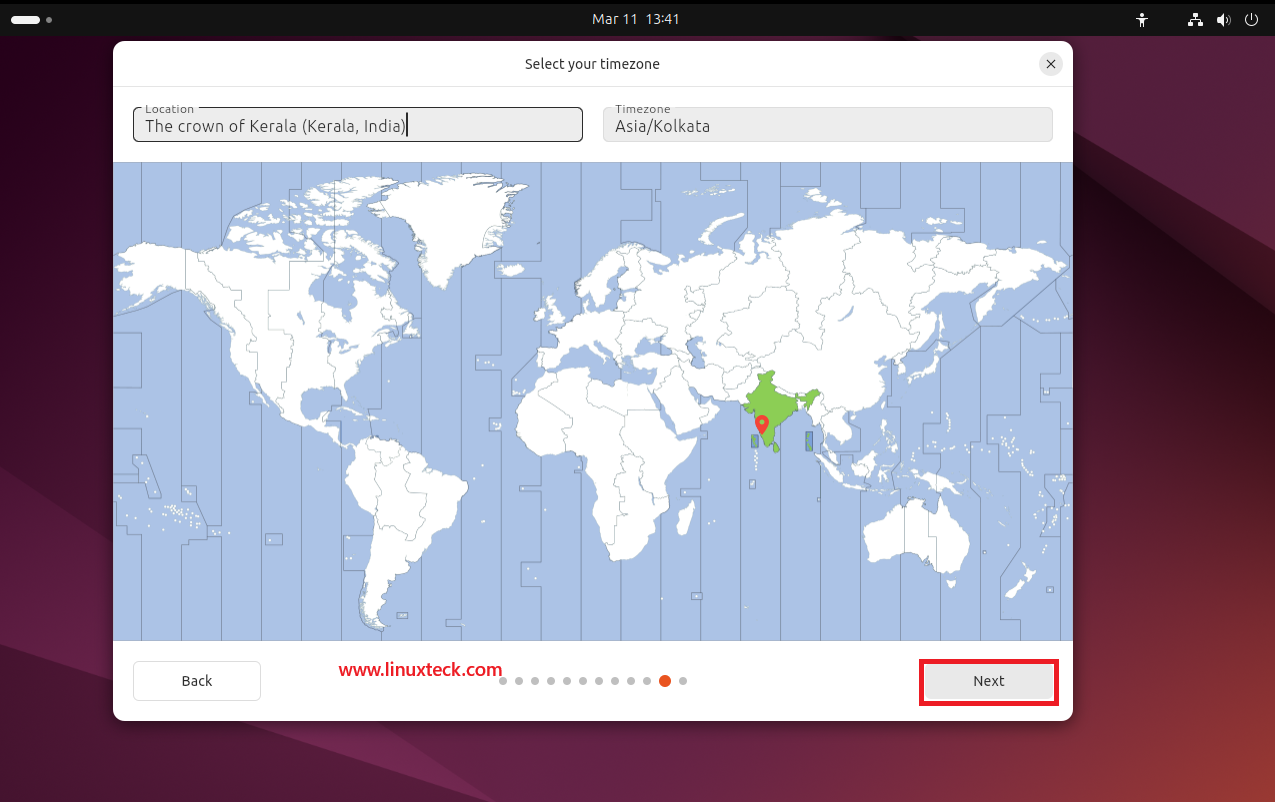Close the timezone dialog with the X icon
This screenshot has width=1275, height=802.
coord(1050,63)
